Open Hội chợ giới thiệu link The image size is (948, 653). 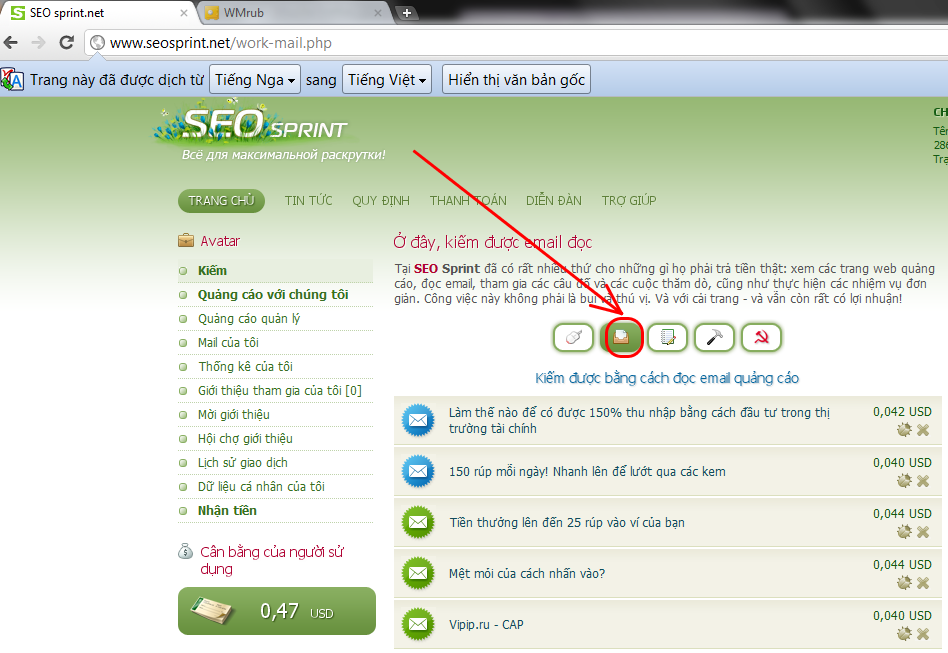tap(245, 438)
